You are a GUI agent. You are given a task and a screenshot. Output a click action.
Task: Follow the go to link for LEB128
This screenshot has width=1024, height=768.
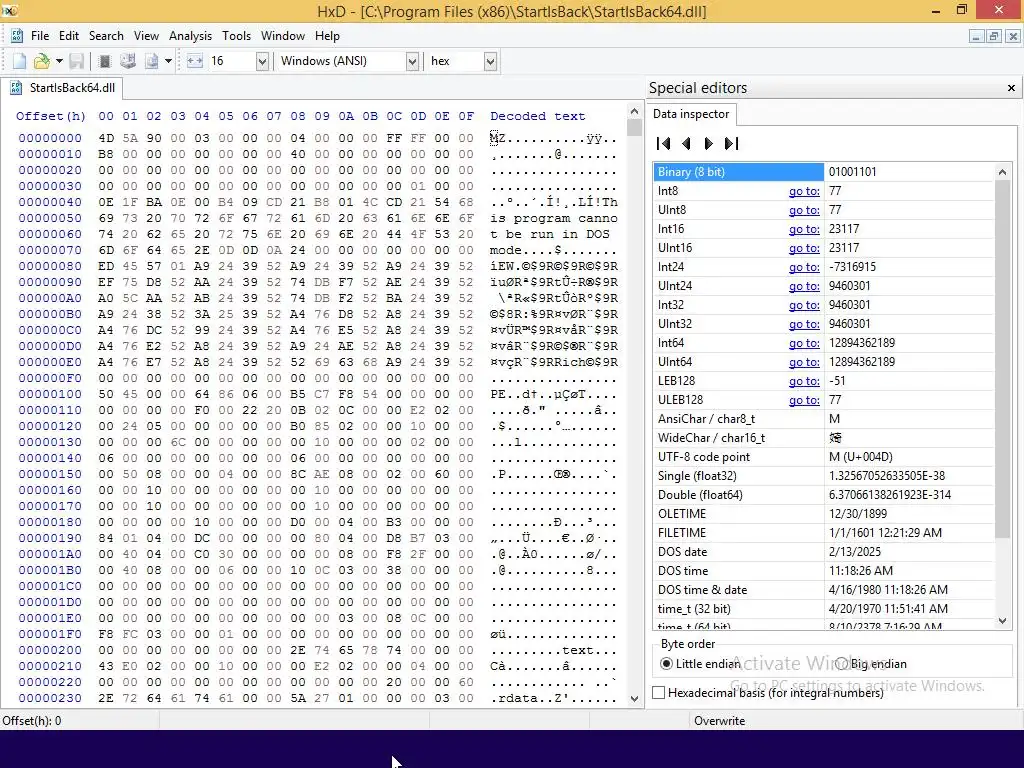(804, 381)
